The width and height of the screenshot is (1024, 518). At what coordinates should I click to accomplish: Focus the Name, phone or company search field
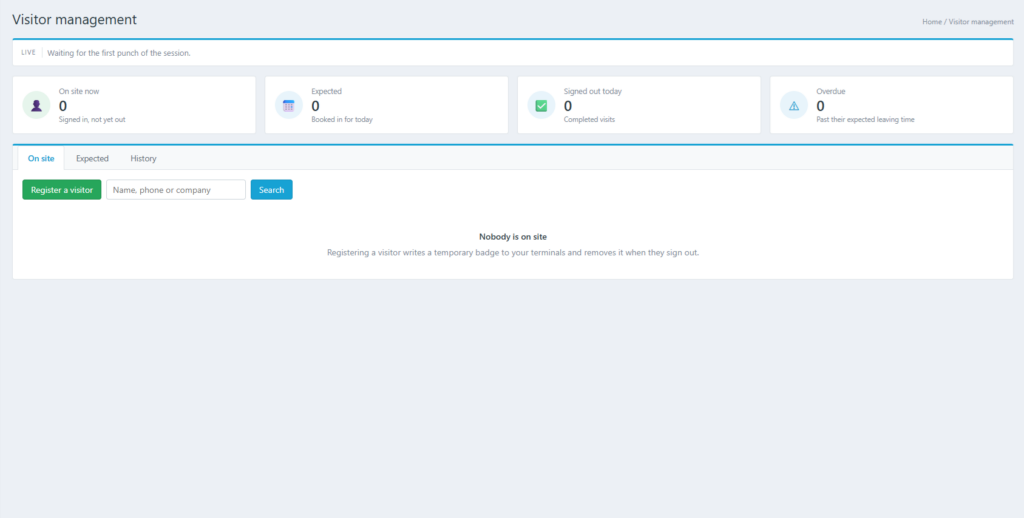point(176,189)
